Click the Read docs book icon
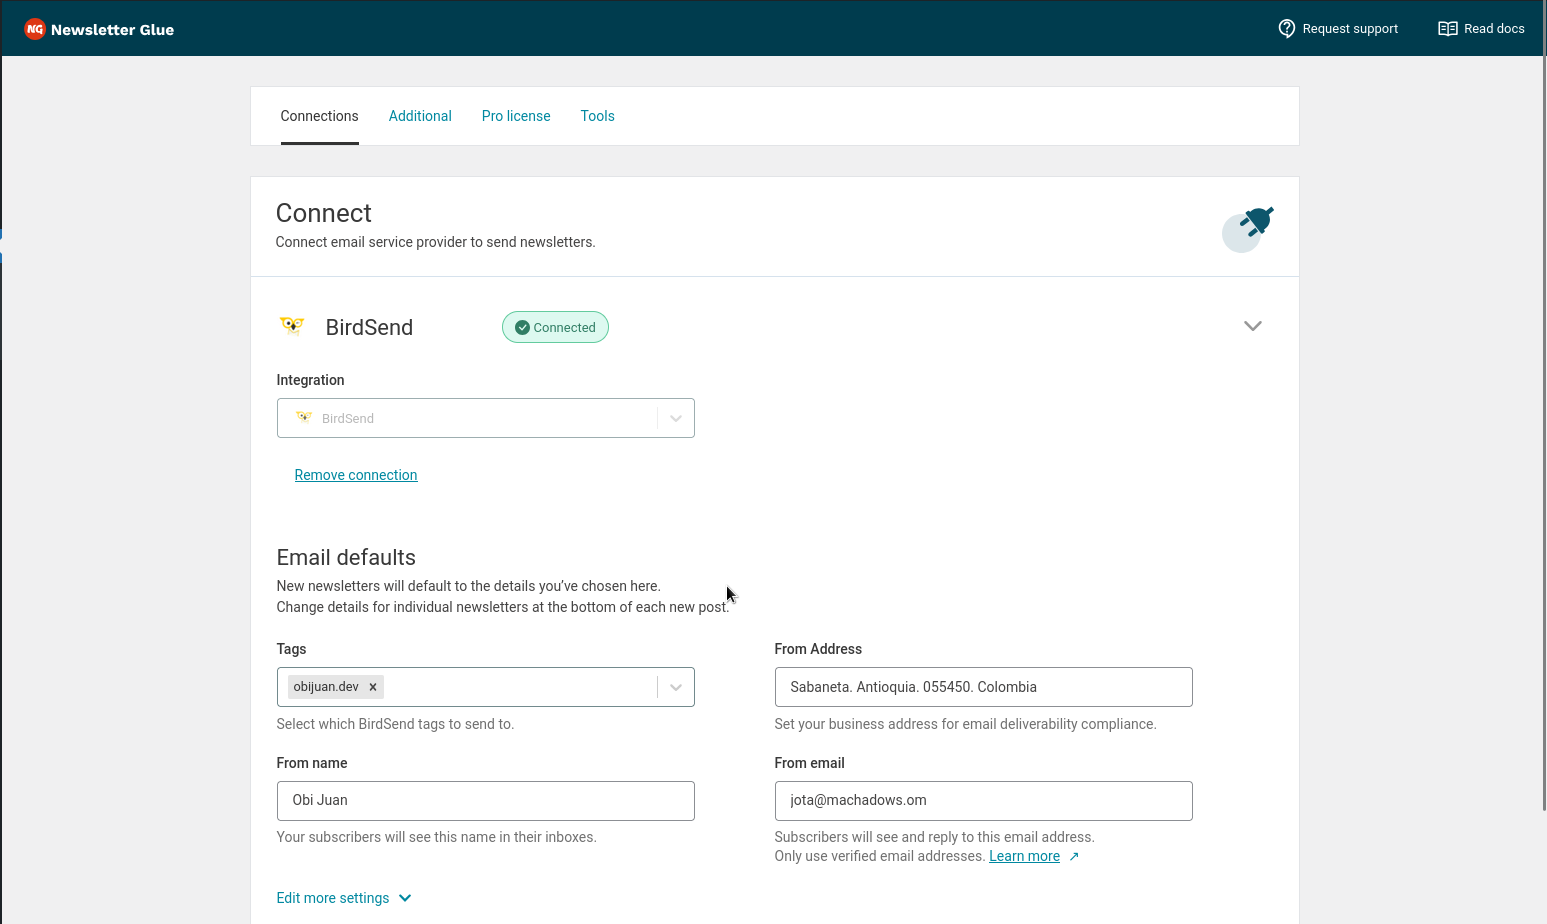The width and height of the screenshot is (1547, 924). click(1448, 28)
